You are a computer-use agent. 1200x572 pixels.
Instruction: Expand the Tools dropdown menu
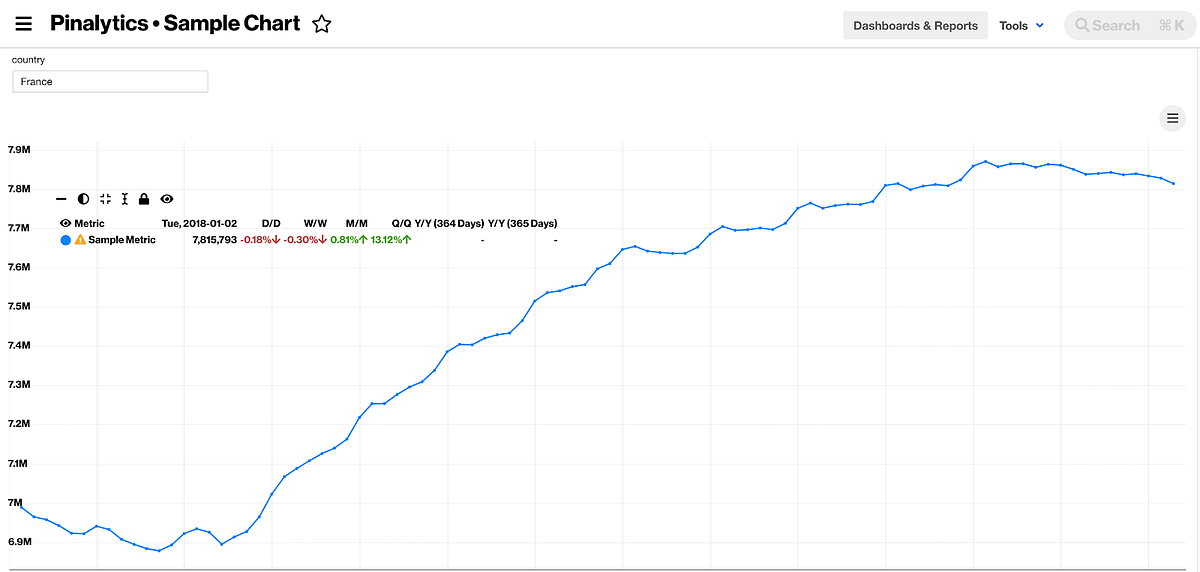coord(1022,25)
